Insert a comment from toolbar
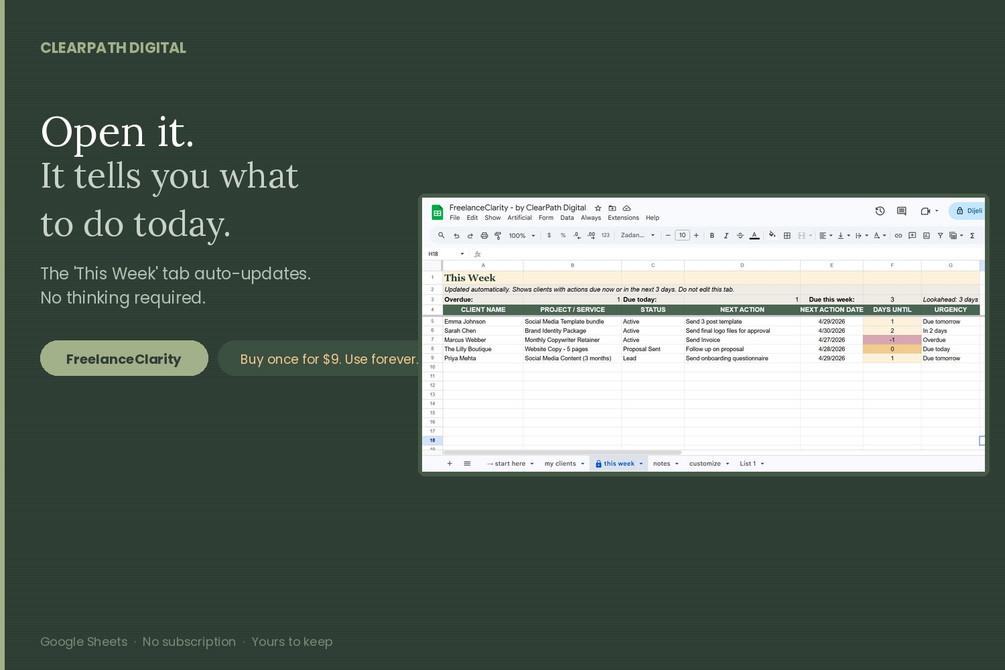This screenshot has height=670, width=1005. (x=912, y=235)
